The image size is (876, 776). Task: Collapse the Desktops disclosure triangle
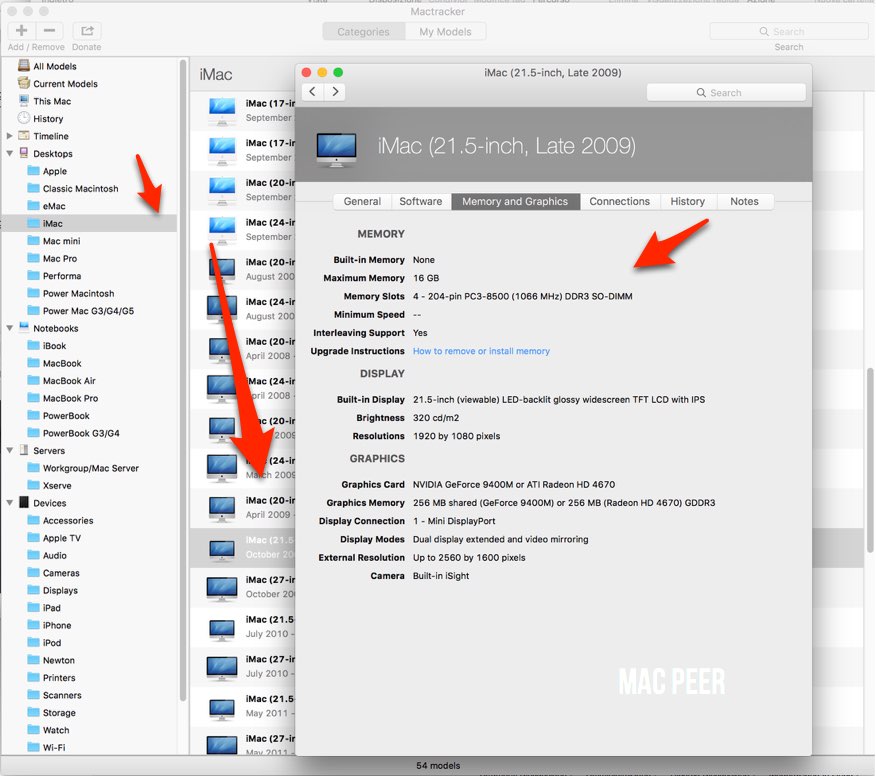[9, 153]
